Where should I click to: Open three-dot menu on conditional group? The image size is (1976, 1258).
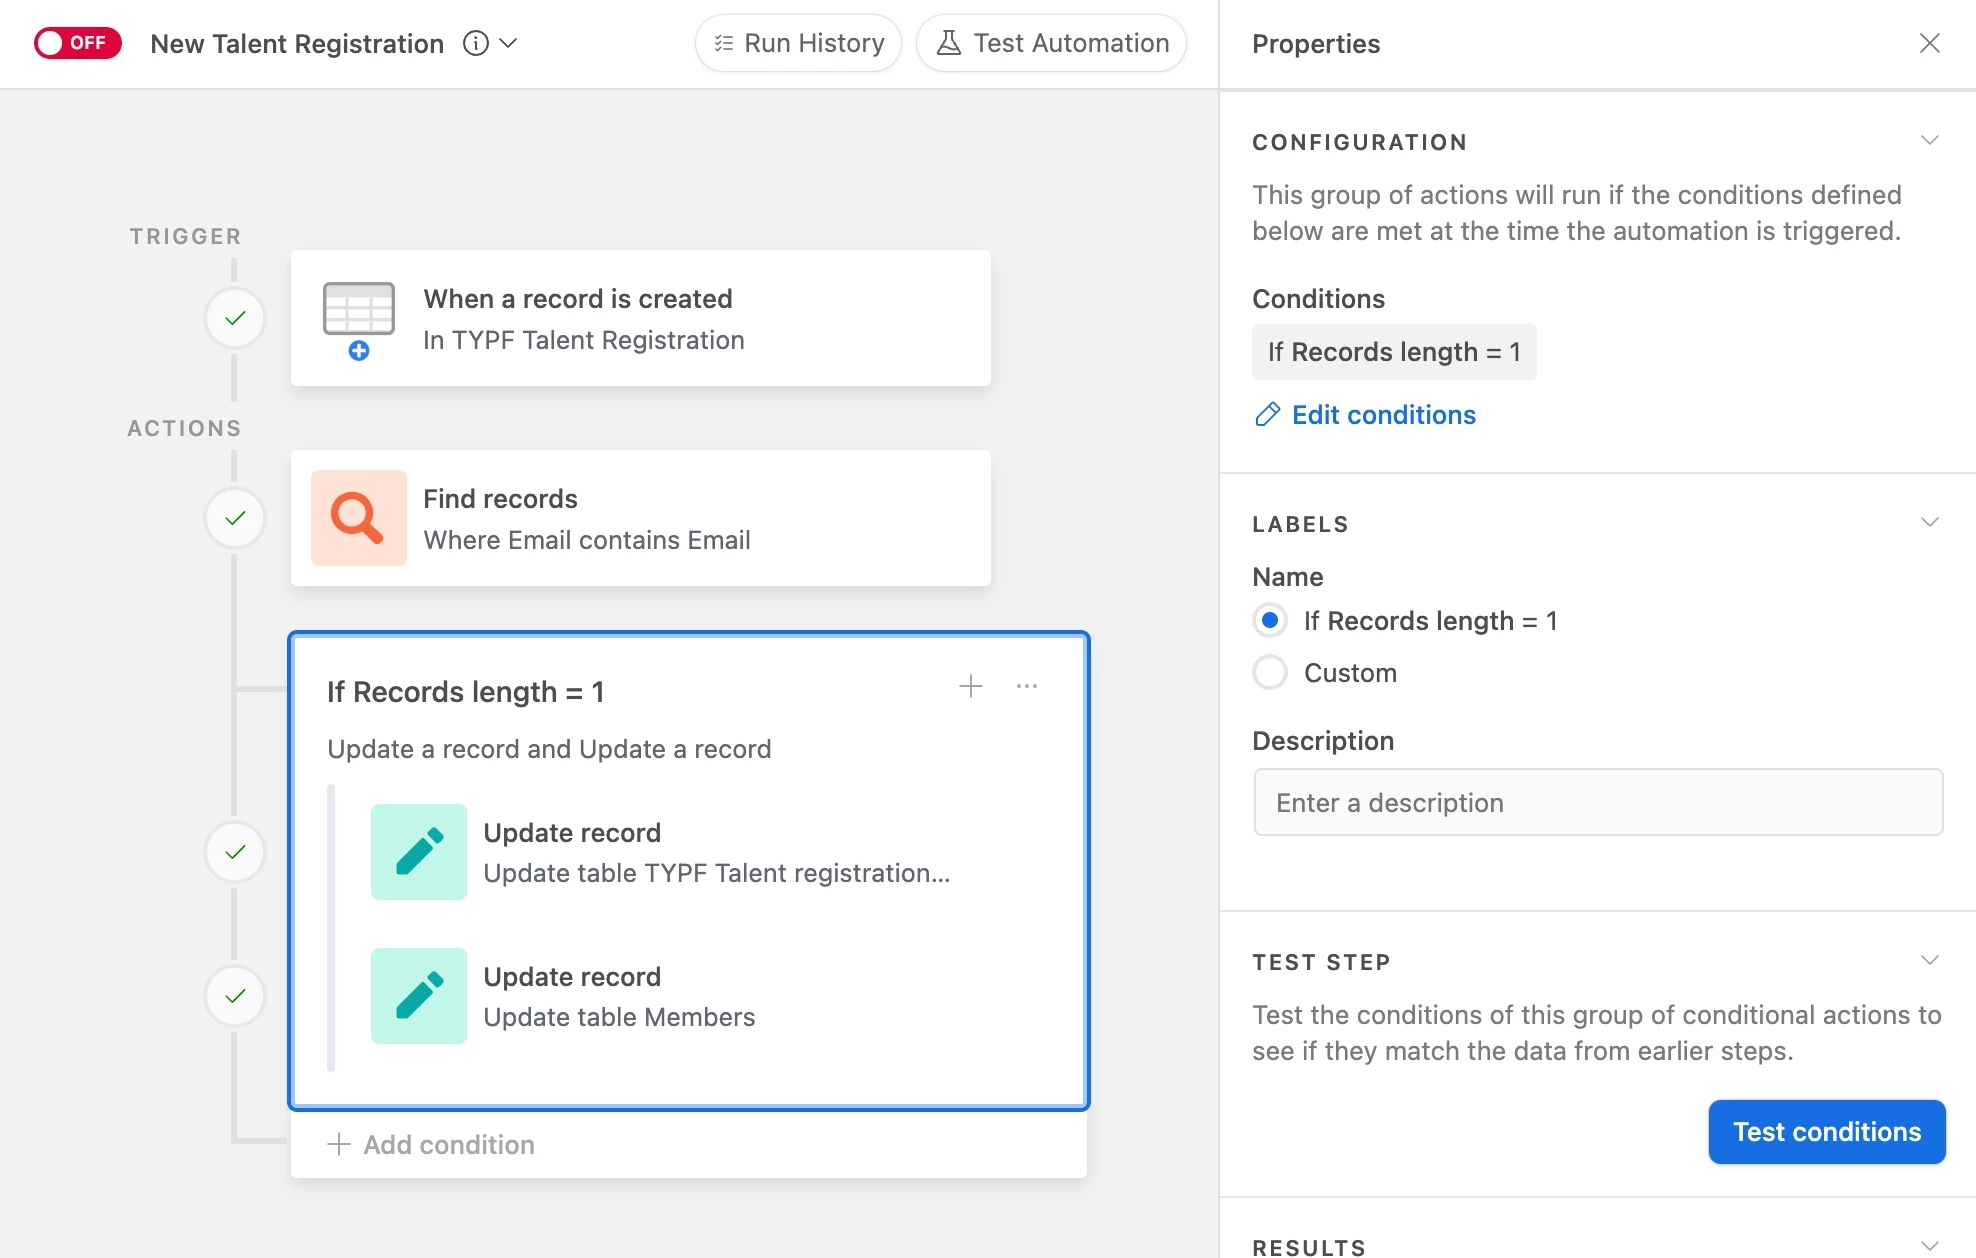pos(1026,686)
